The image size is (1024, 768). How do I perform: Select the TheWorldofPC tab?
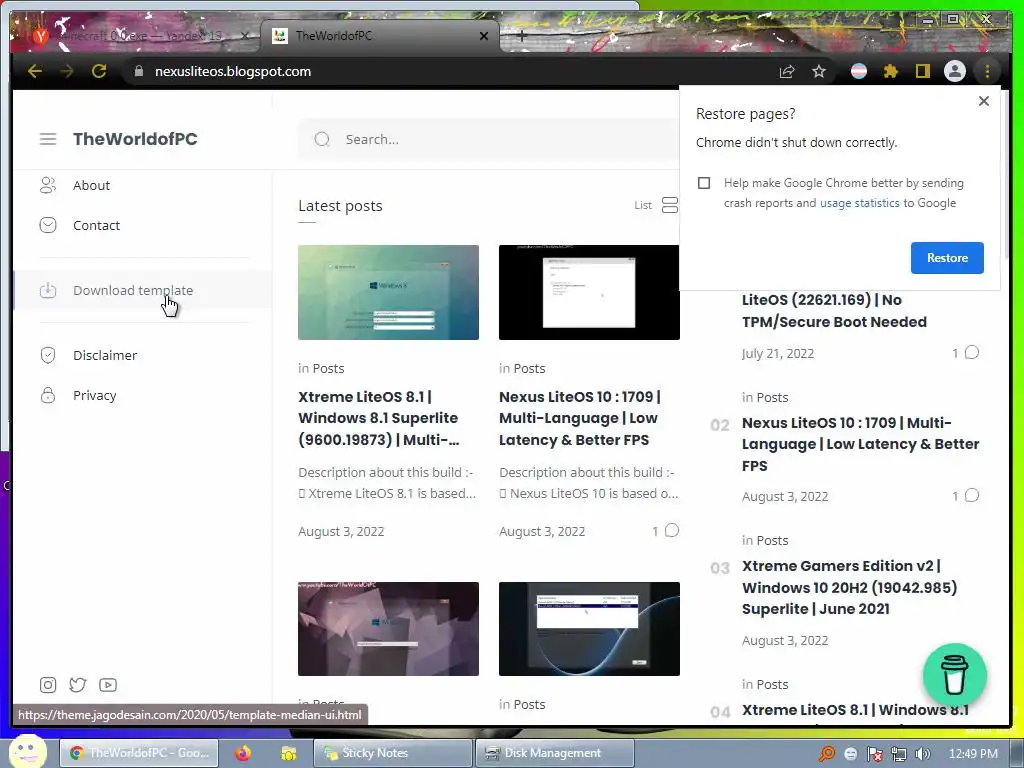tap(379, 36)
